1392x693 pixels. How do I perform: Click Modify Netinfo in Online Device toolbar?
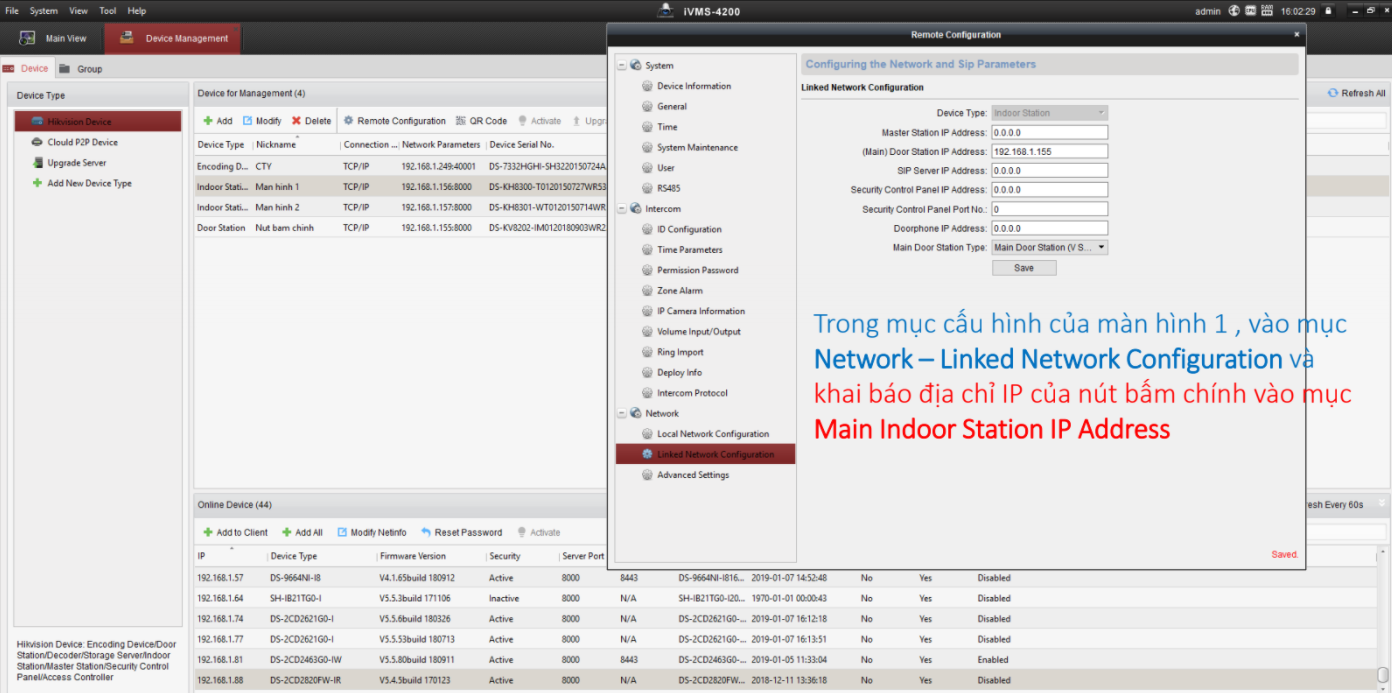click(x=342, y=533)
